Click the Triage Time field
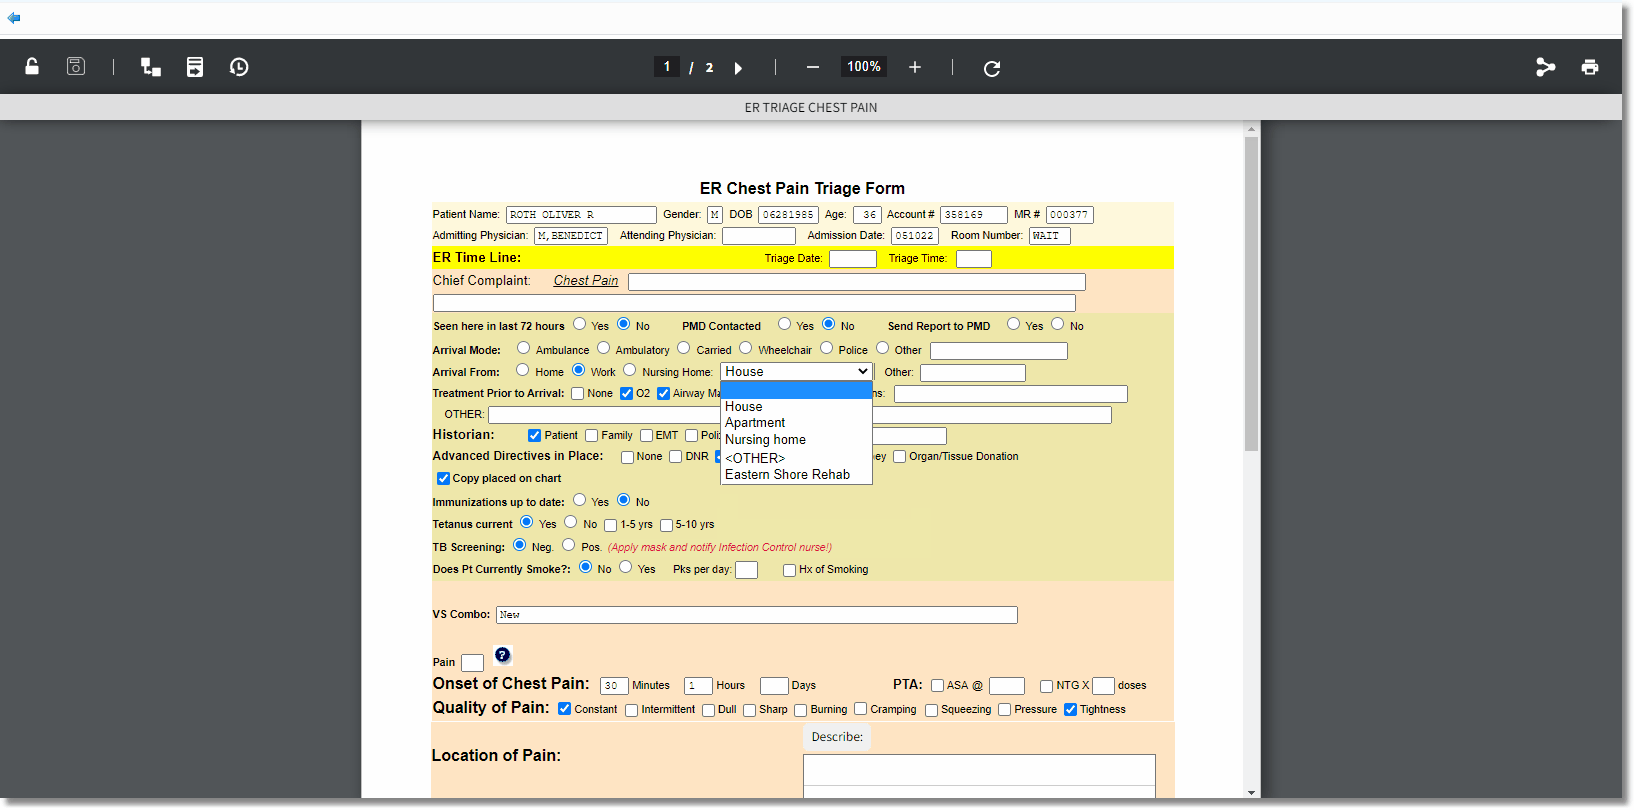The width and height of the screenshot is (1634, 810). (974, 259)
